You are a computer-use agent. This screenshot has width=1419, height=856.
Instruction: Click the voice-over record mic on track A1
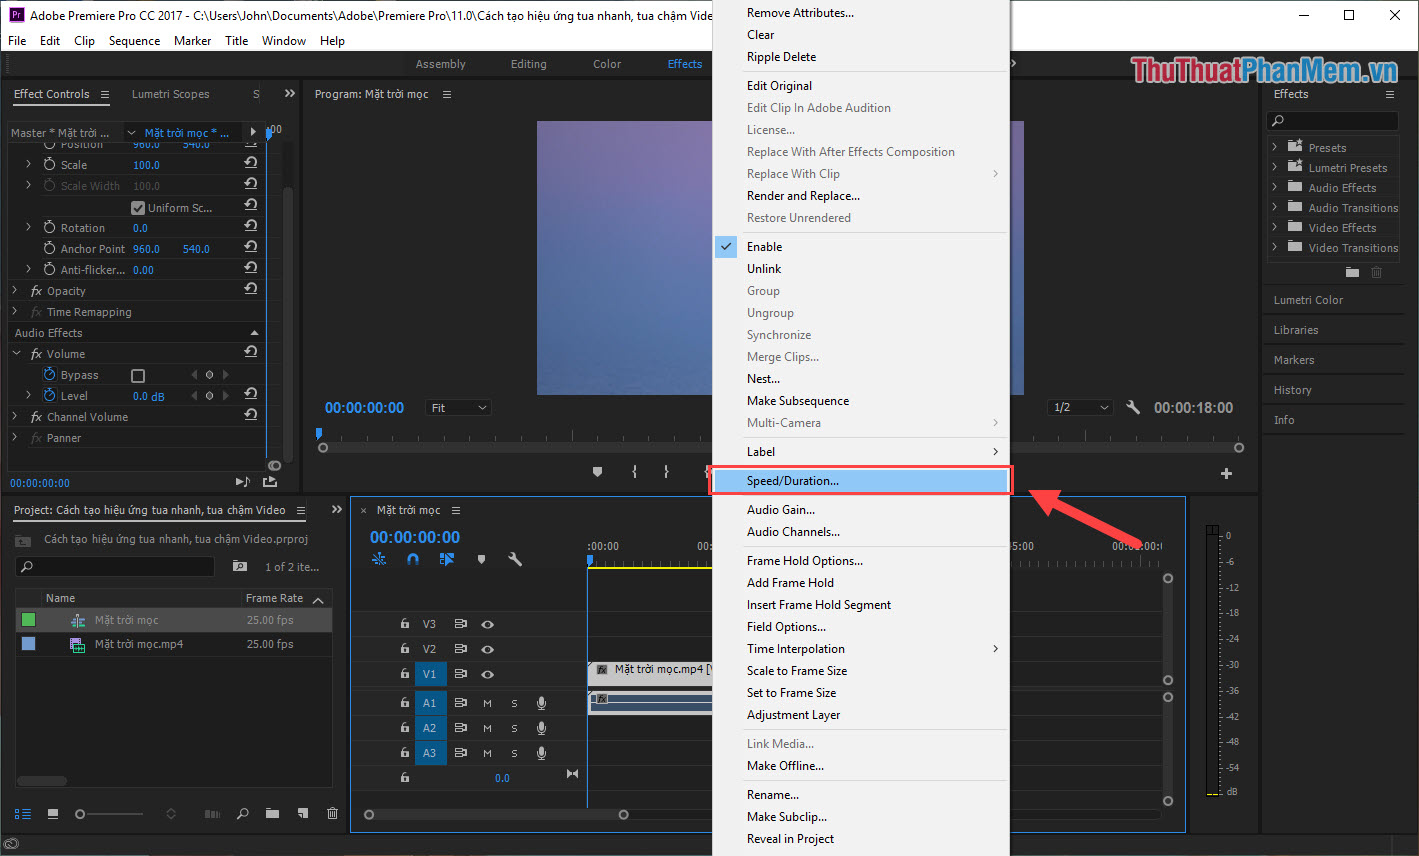(541, 703)
